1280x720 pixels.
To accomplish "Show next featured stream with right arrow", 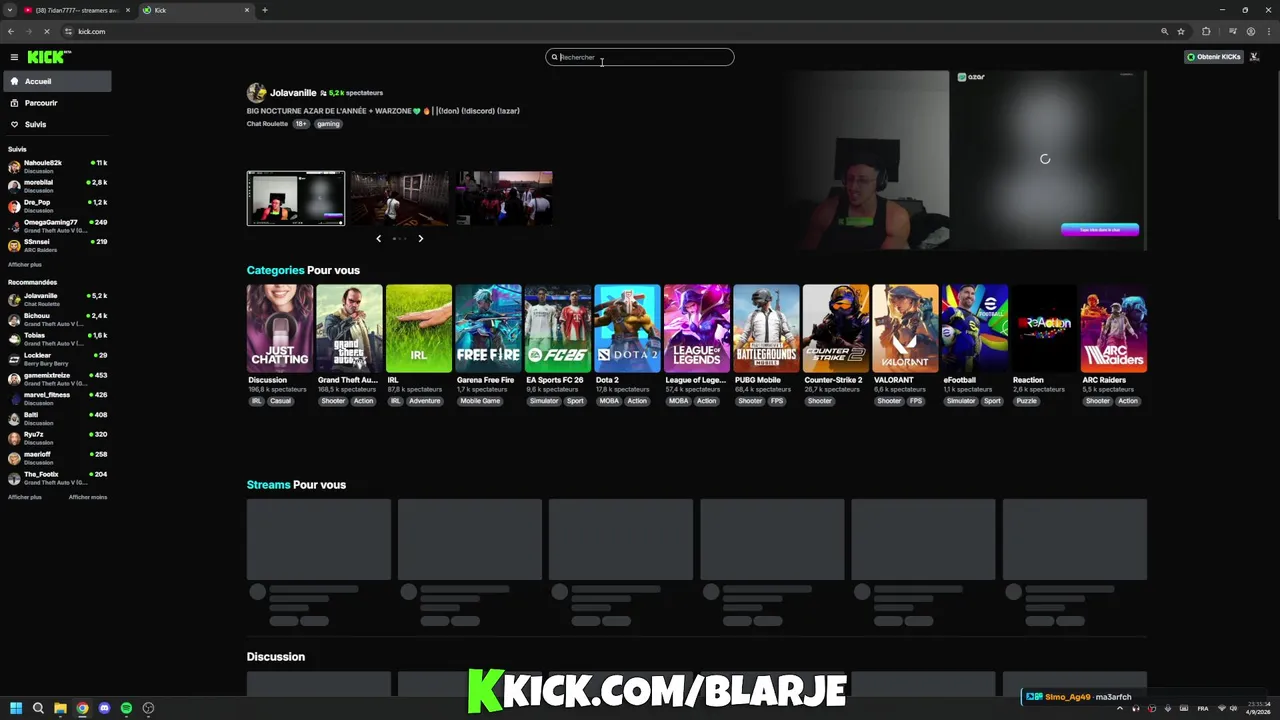I will point(420,238).
